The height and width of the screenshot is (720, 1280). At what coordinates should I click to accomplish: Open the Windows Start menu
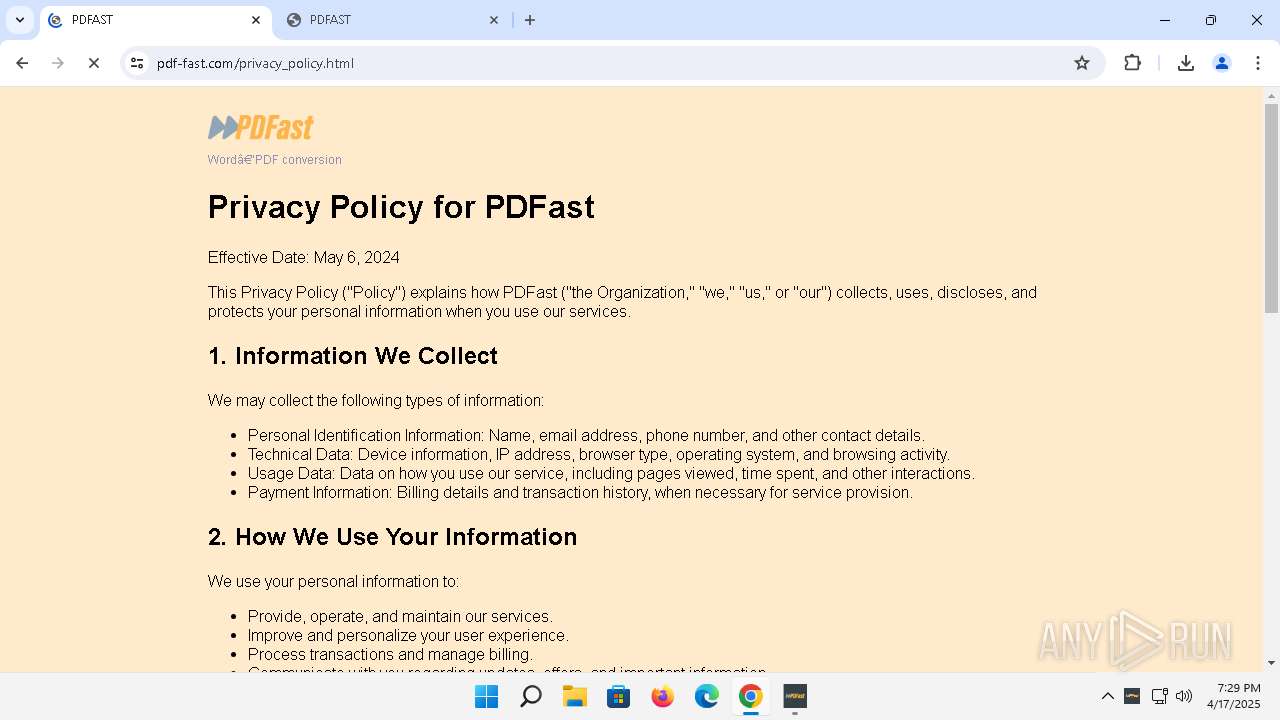coord(487,696)
